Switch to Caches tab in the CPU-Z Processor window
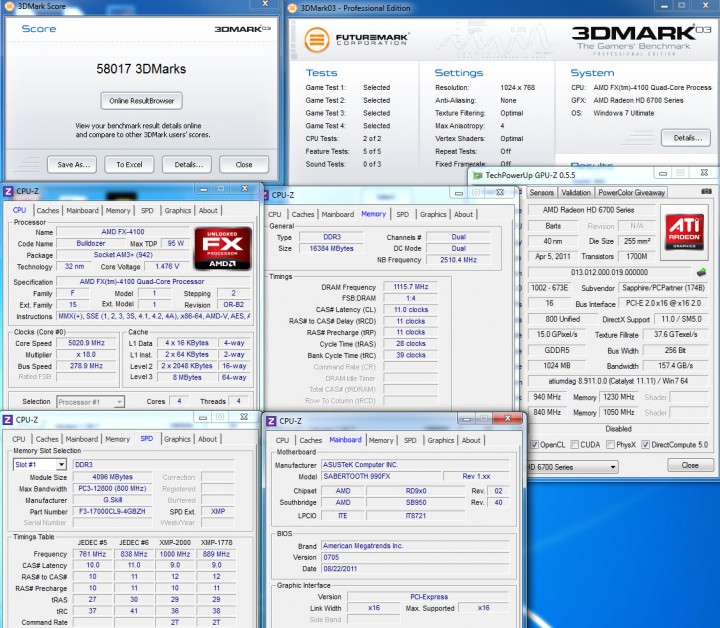Image resolution: width=720 pixels, height=628 pixels. coord(48,210)
